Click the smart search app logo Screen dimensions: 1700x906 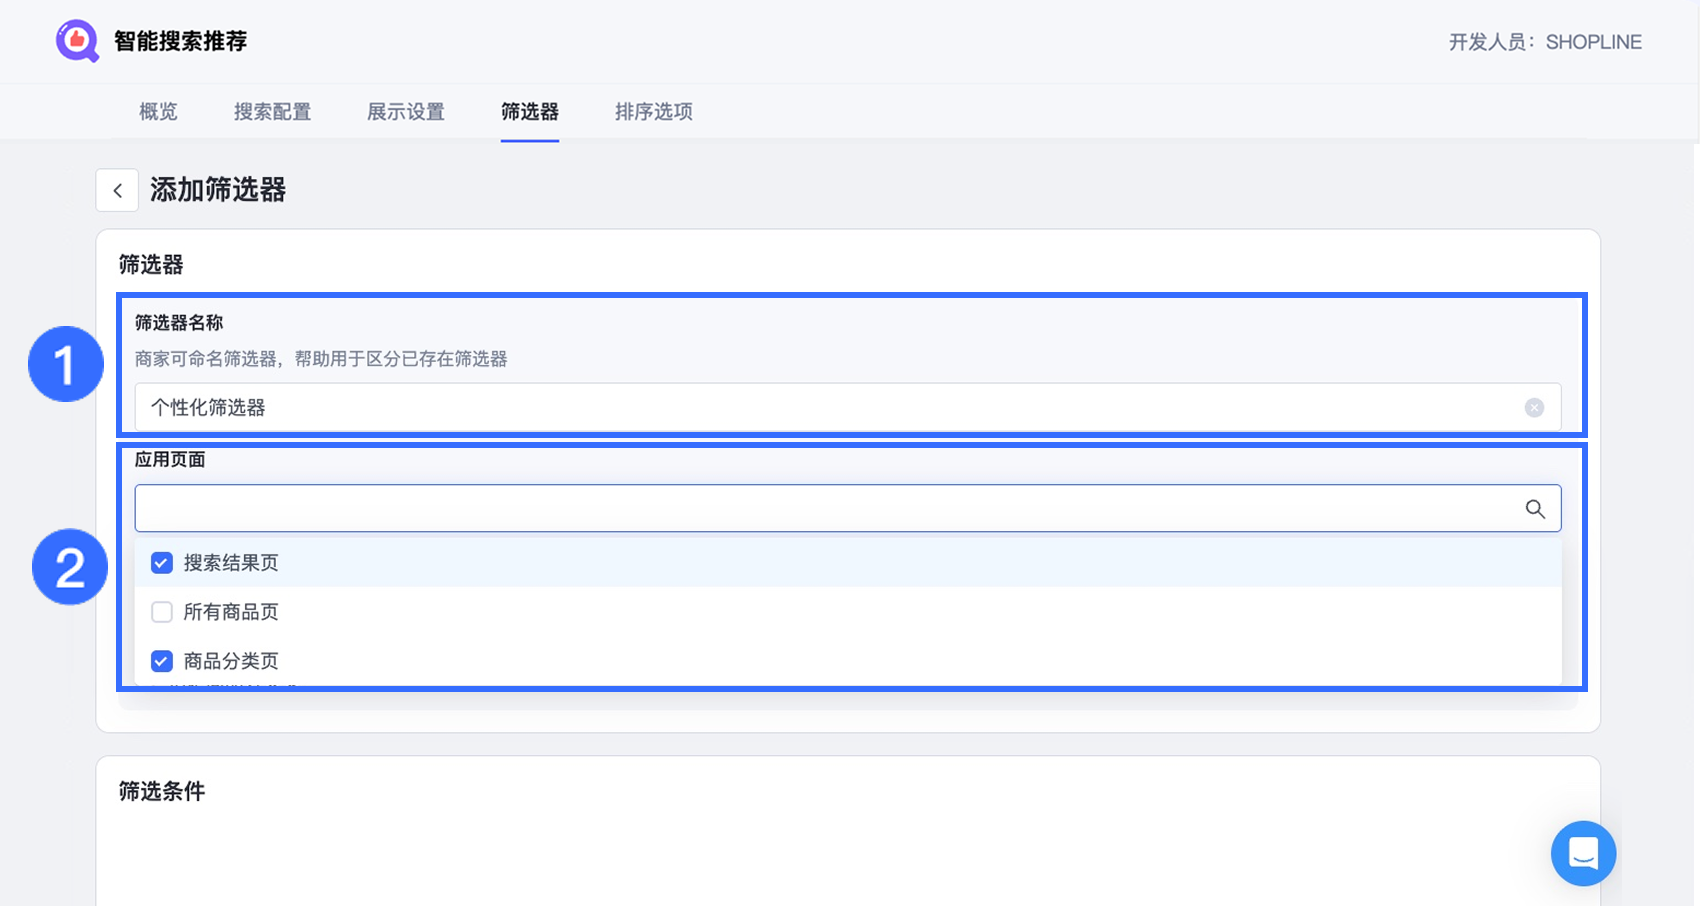pos(77,41)
